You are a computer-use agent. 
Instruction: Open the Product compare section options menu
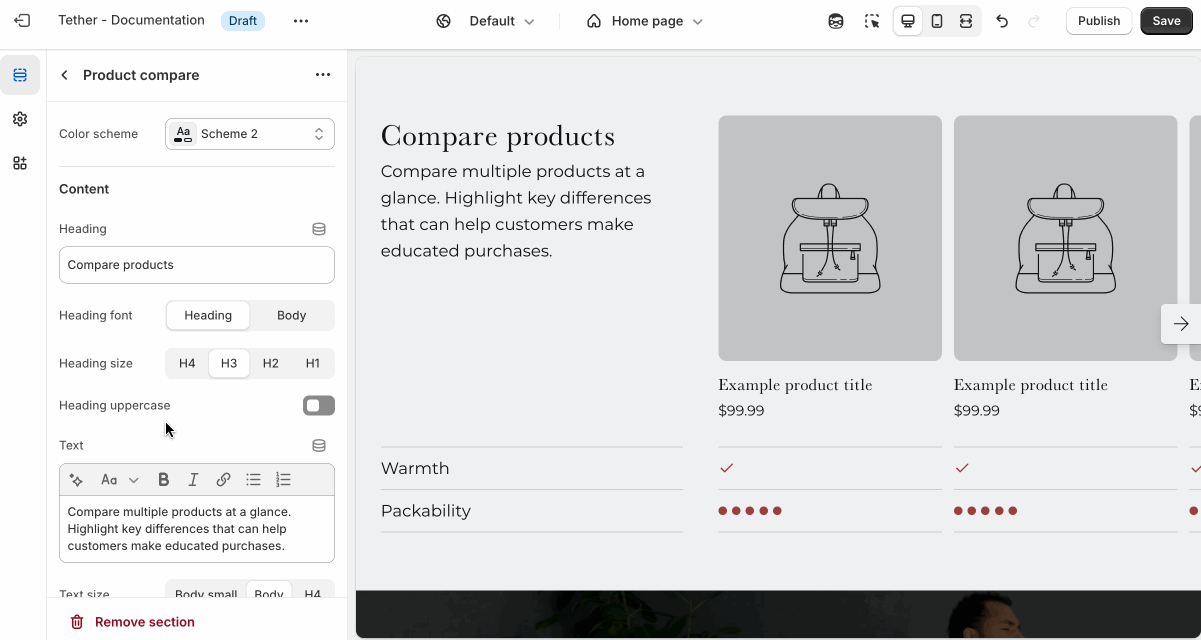tap(322, 75)
